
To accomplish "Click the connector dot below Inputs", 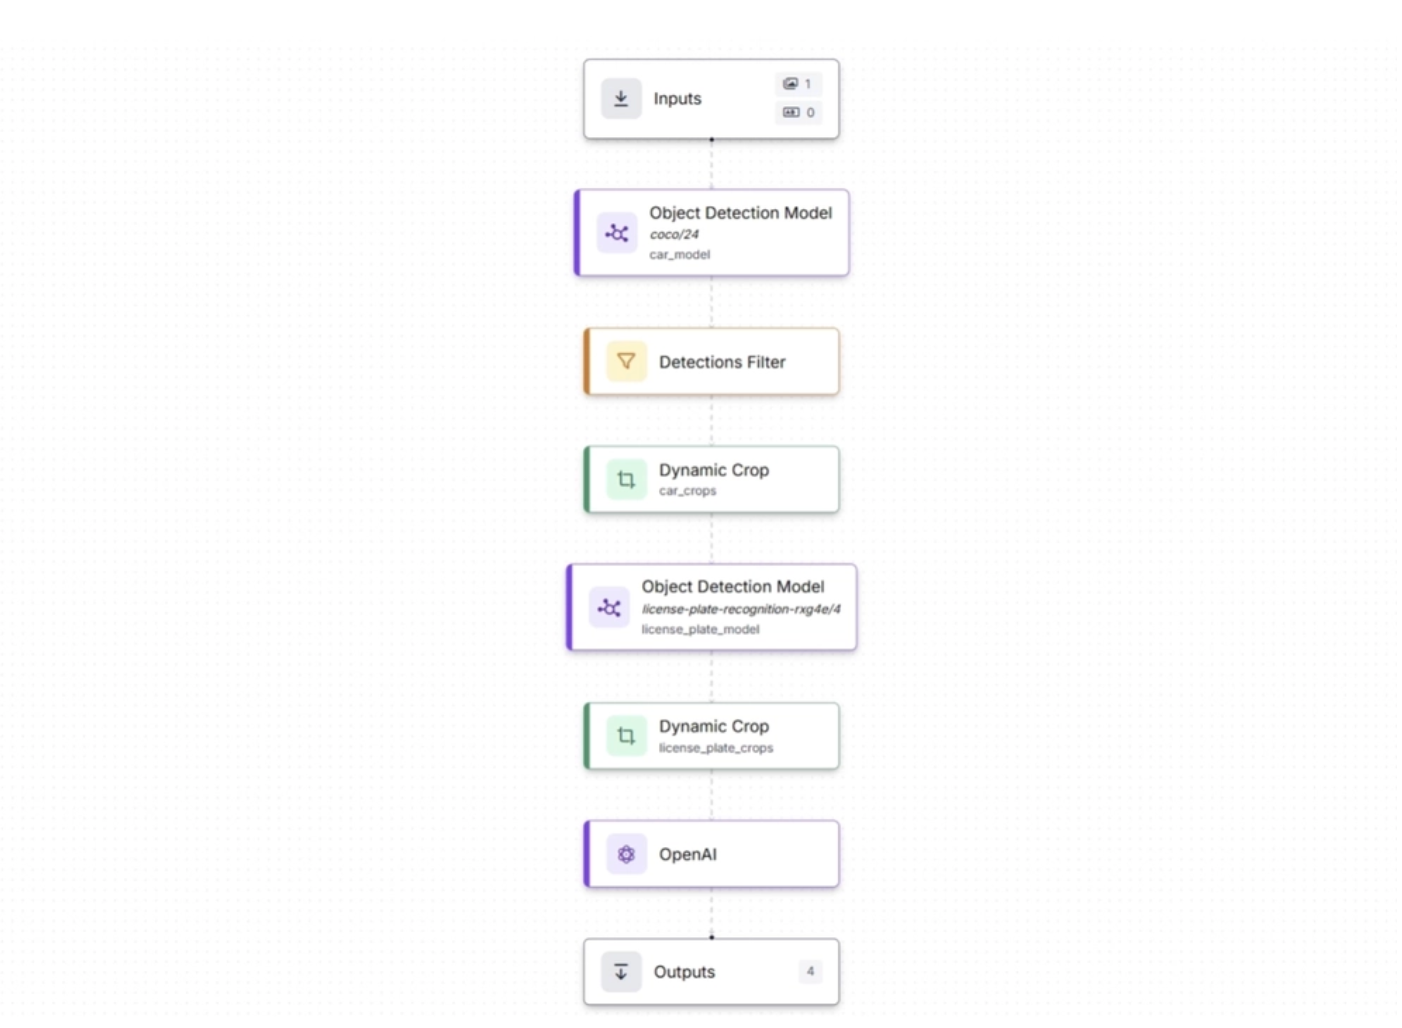I will tap(712, 139).
